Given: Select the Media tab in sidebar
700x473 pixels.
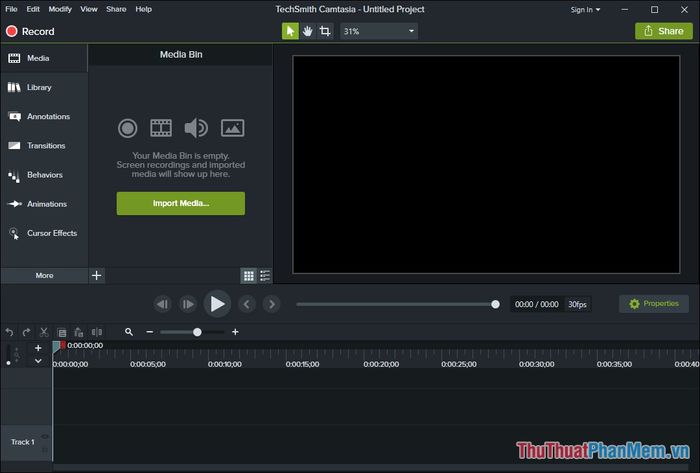Looking at the screenshot, I should 44,58.
